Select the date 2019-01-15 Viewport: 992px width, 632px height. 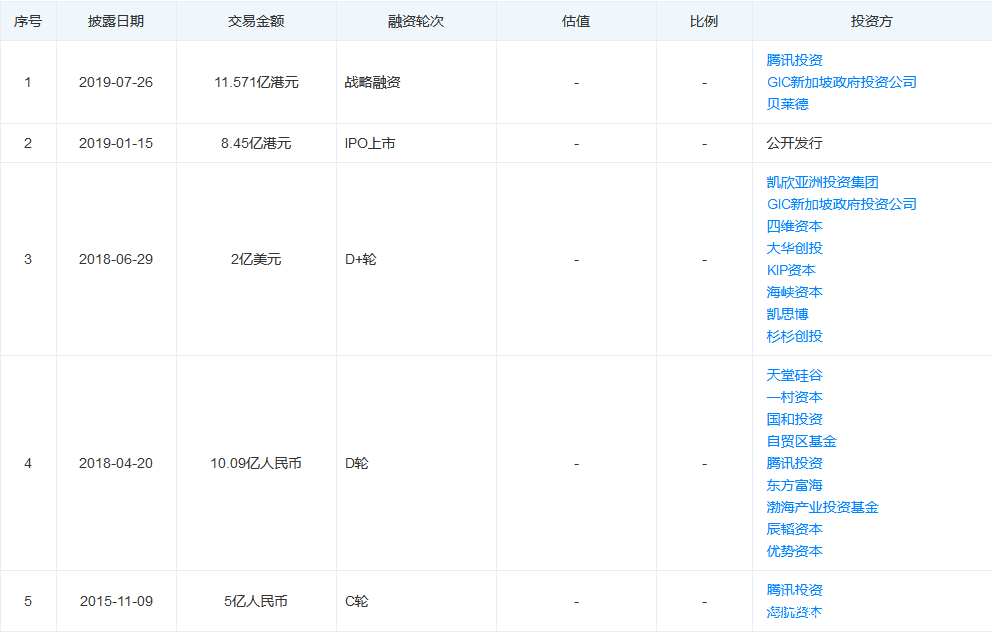click(x=116, y=143)
